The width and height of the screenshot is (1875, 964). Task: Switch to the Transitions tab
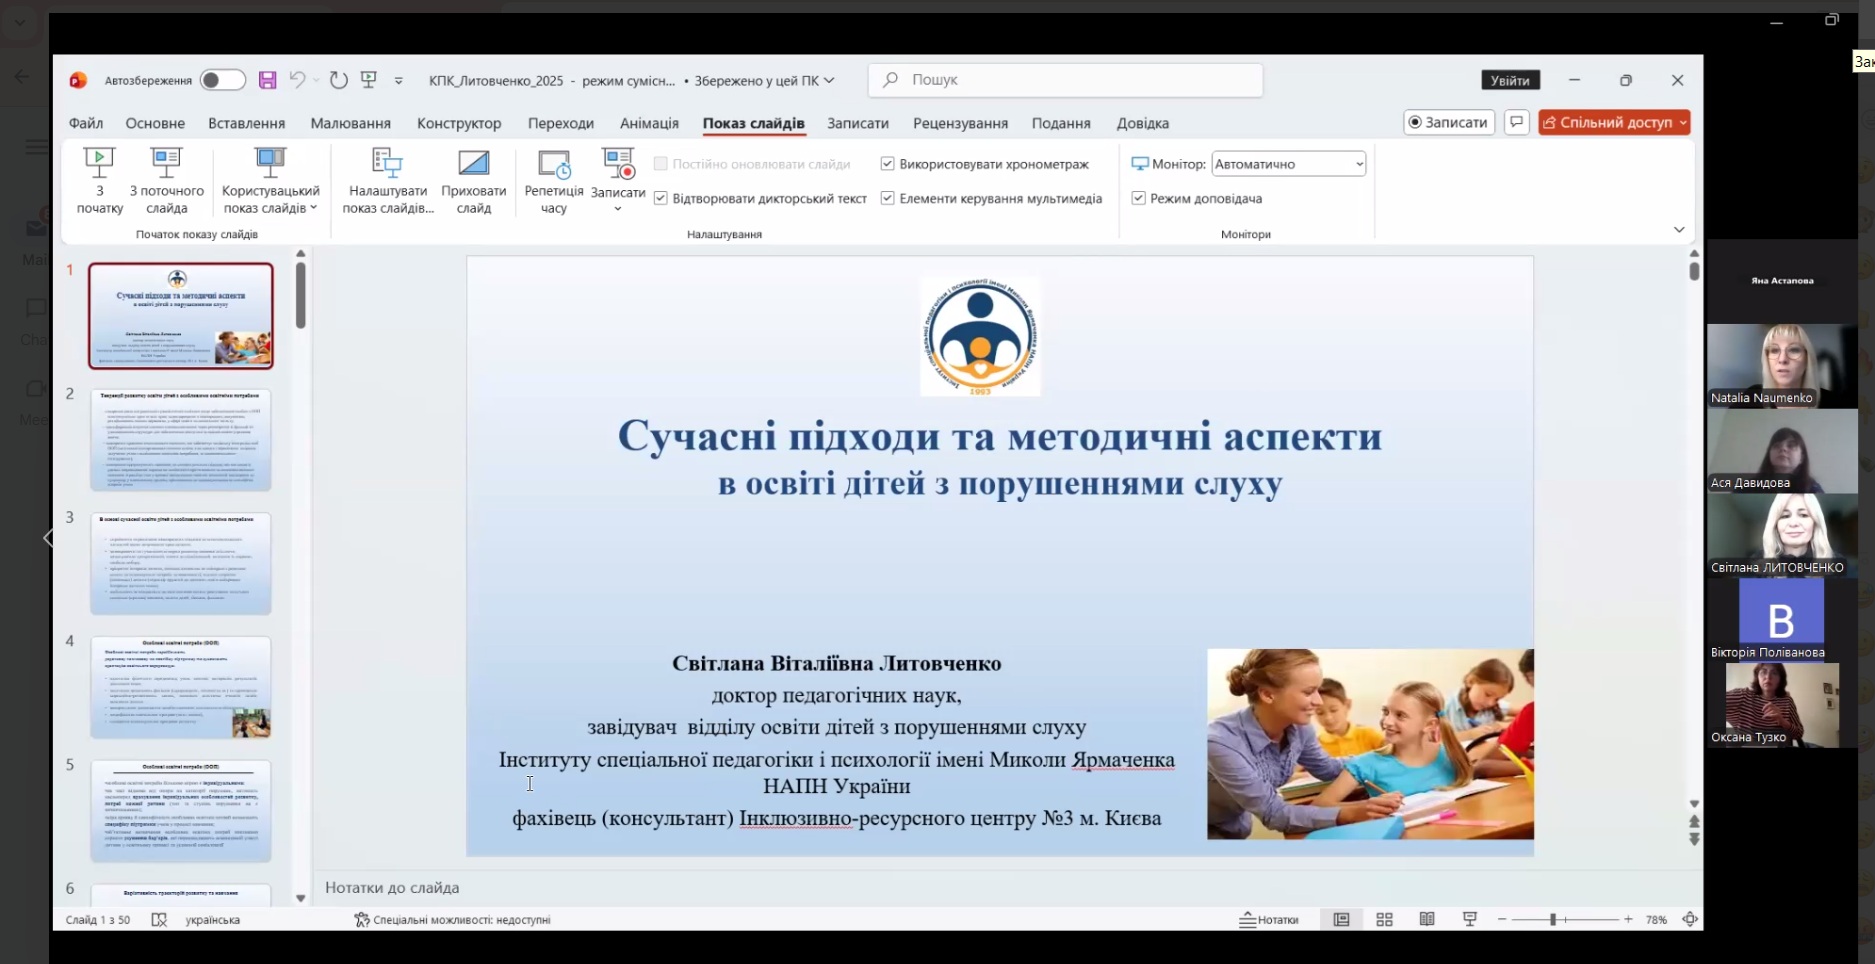coord(560,123)
